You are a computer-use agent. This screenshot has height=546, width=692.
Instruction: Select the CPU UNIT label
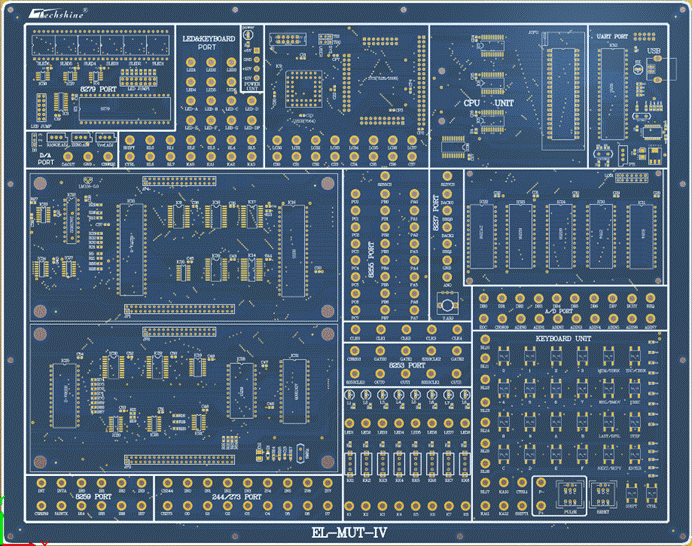[487, 103]
